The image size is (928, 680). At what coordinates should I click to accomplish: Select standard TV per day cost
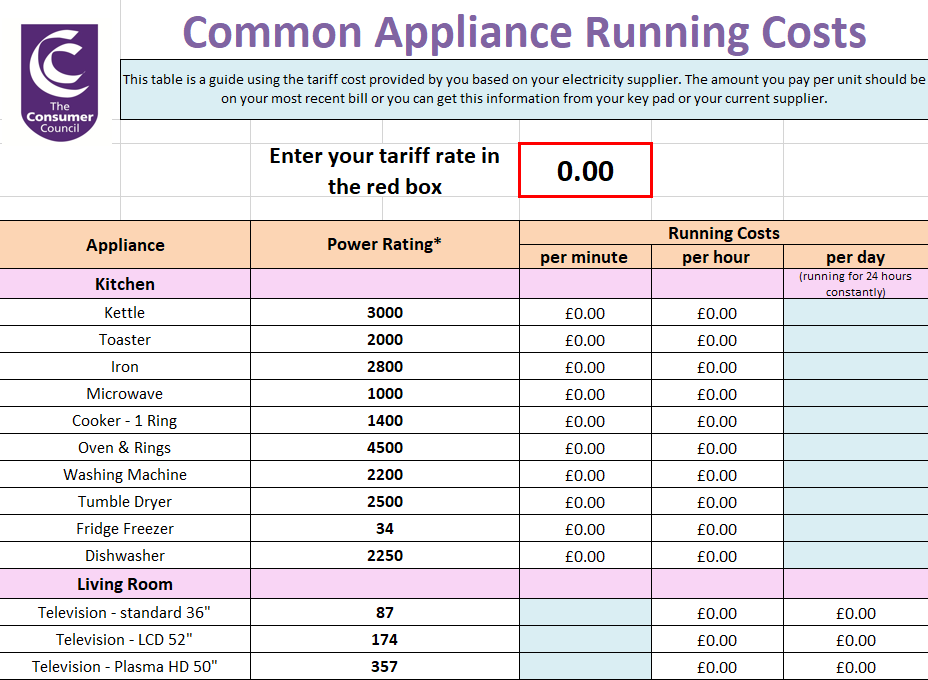856,613
